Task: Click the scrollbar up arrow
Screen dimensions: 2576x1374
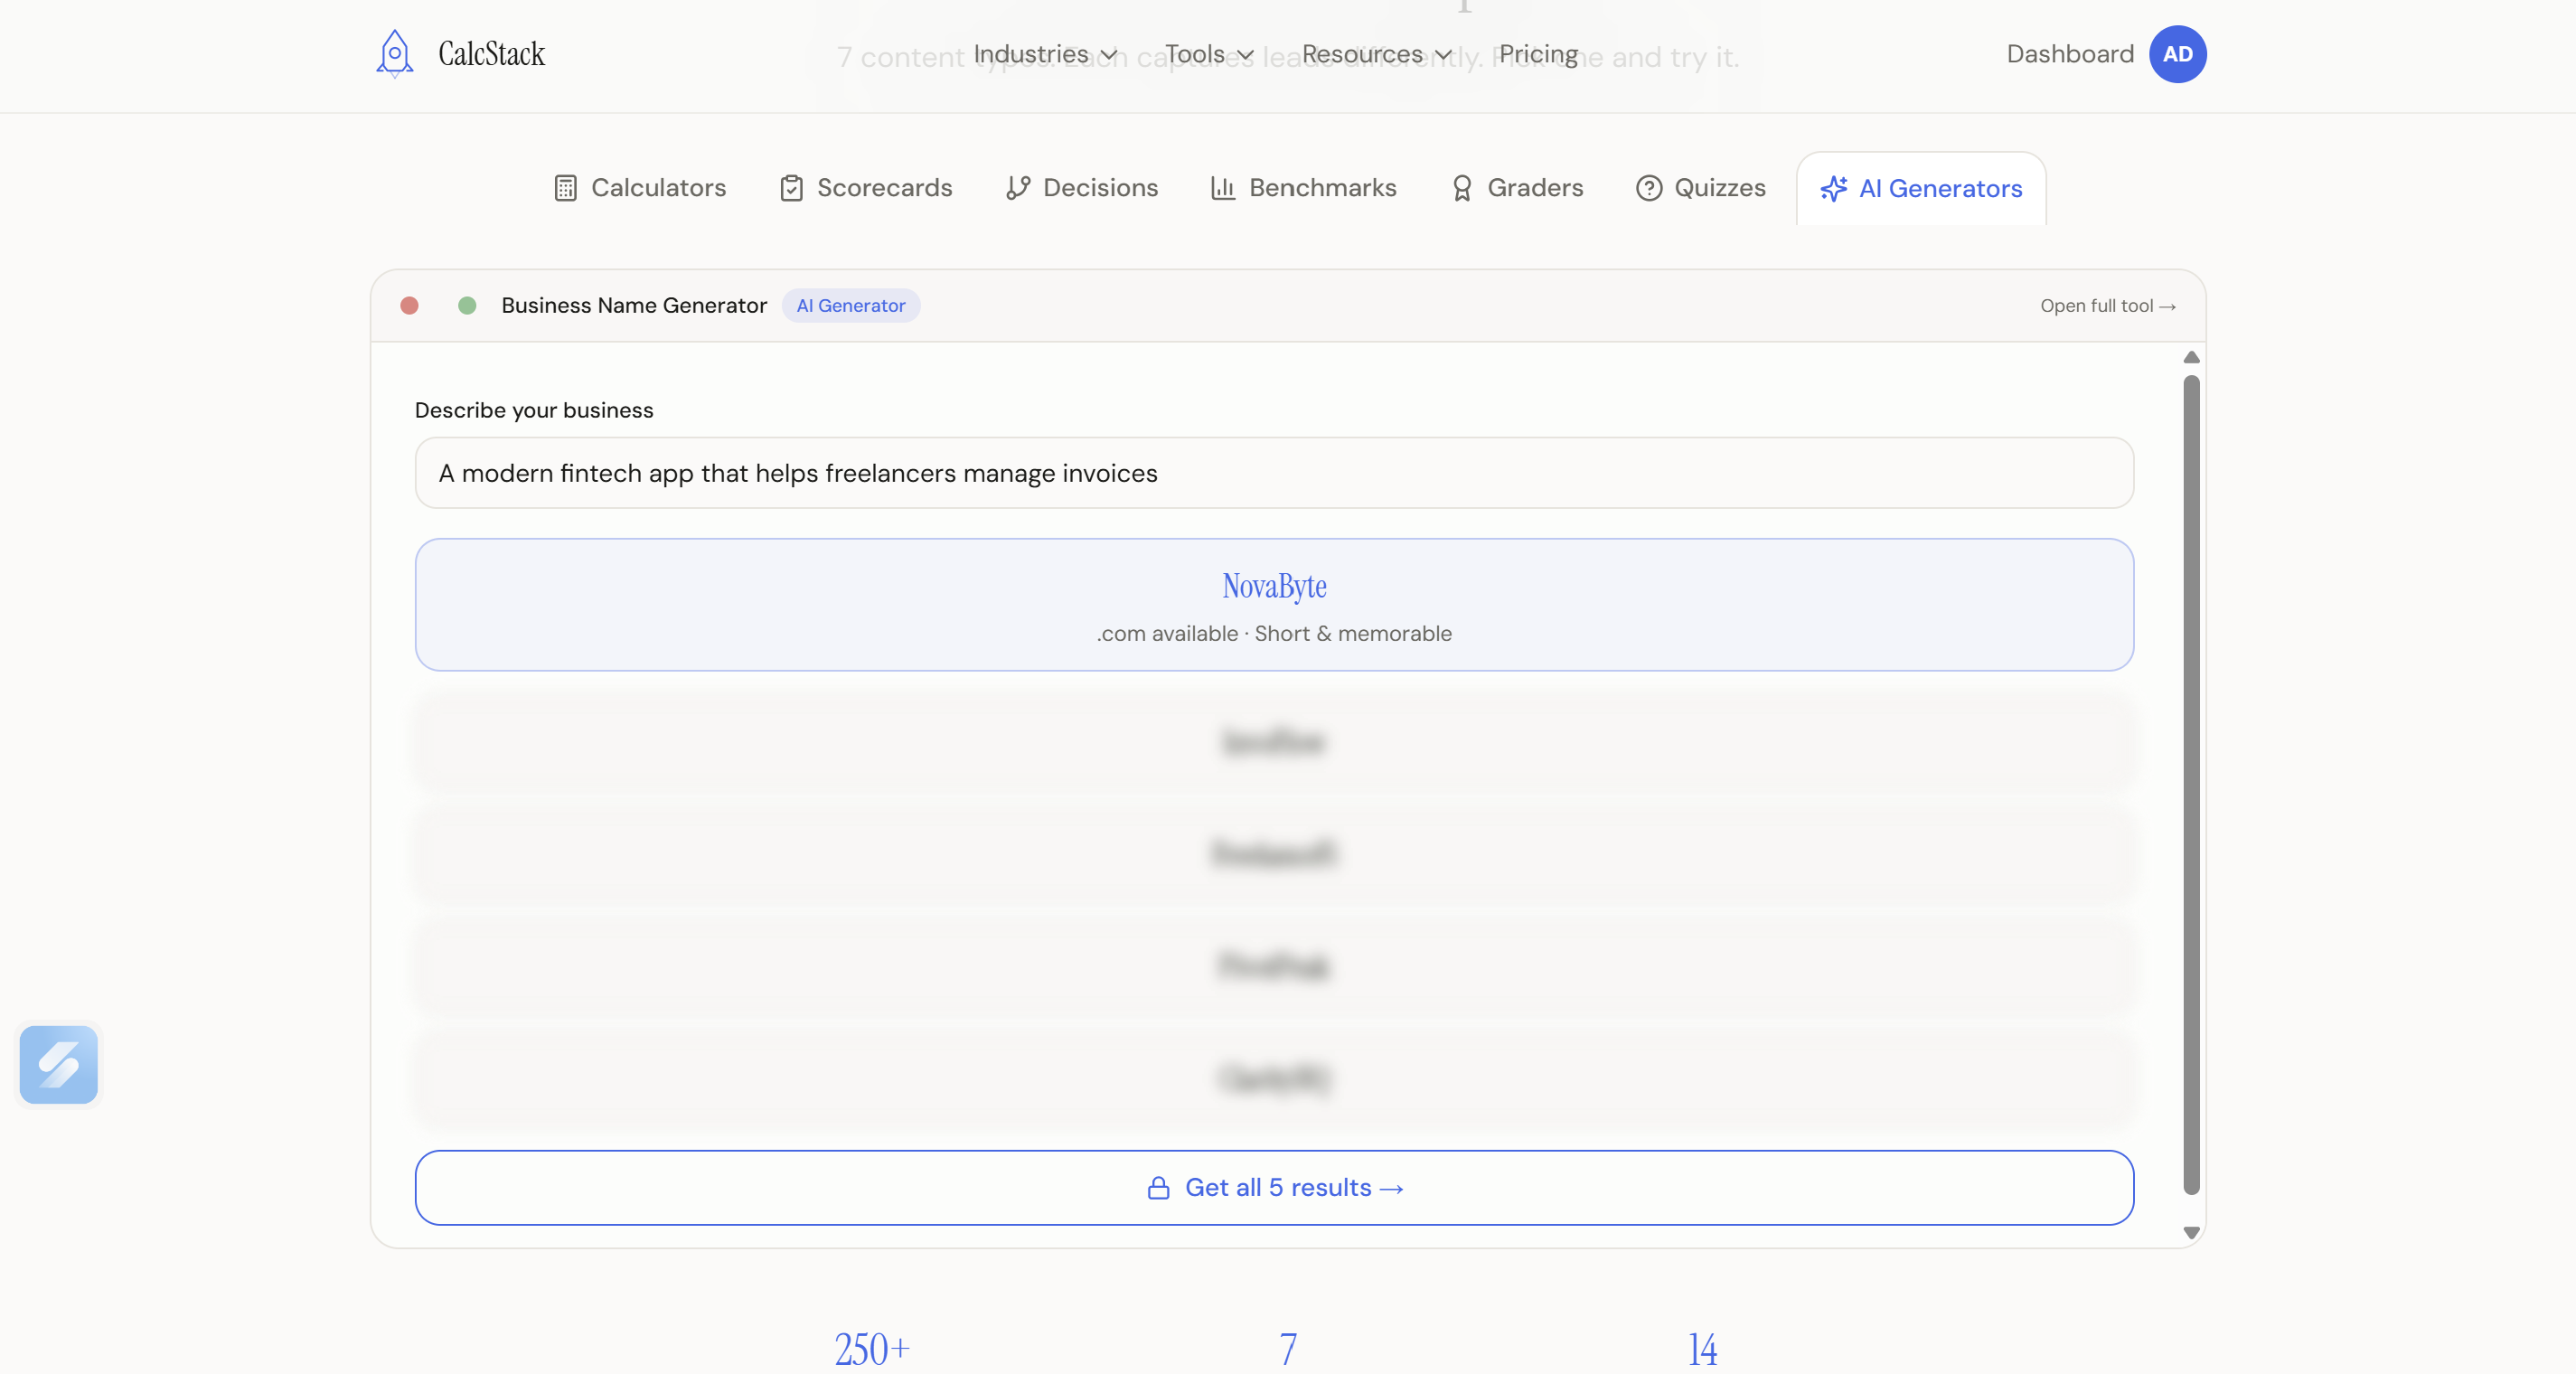Action: [2190, 357]
